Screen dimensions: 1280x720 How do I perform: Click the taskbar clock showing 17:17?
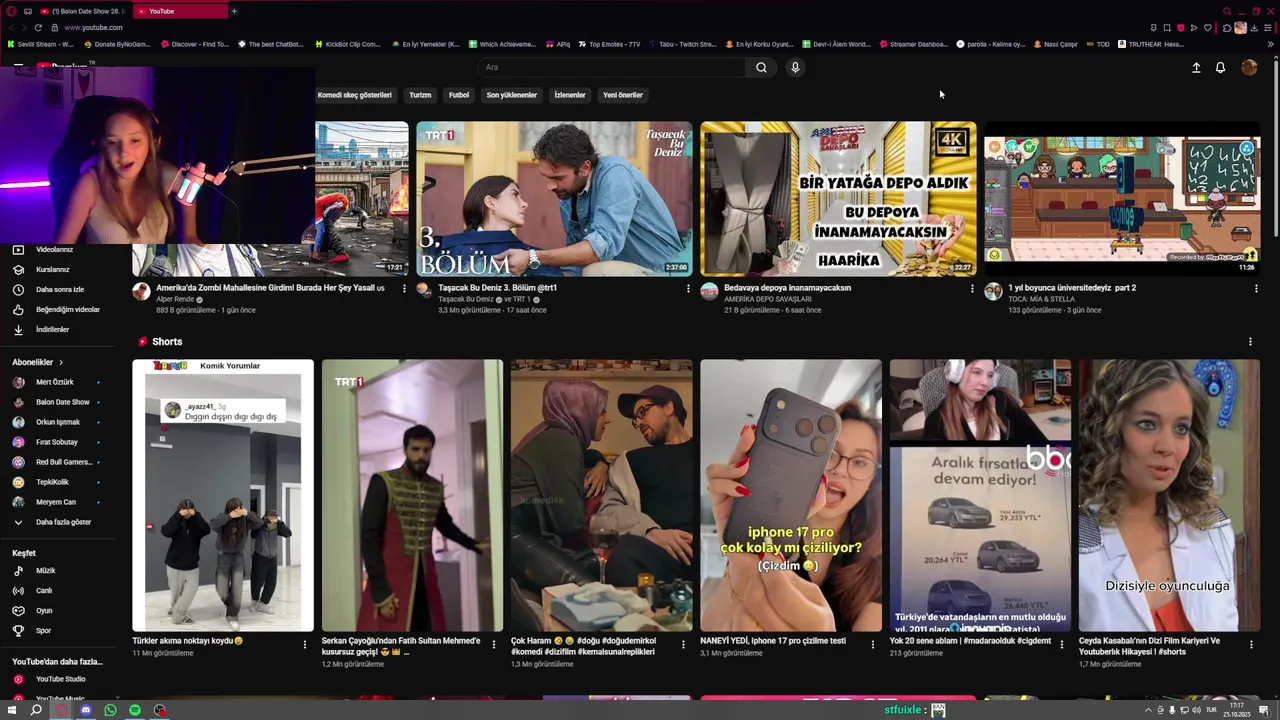tap(1237, 710)
